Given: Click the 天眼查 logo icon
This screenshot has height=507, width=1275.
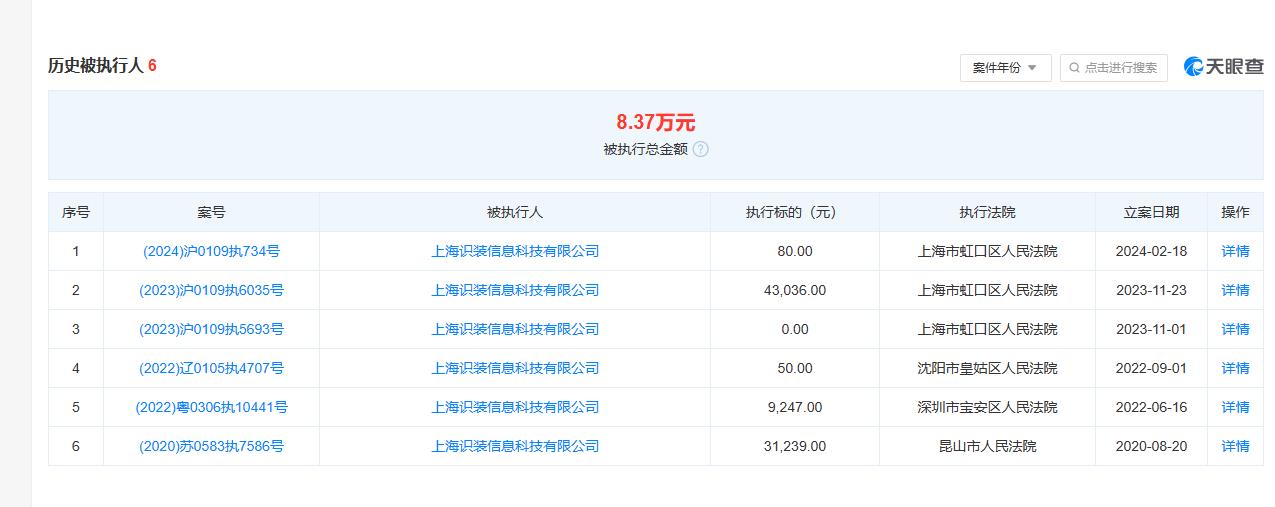Looking at the screenshot, I should 1194,67.
